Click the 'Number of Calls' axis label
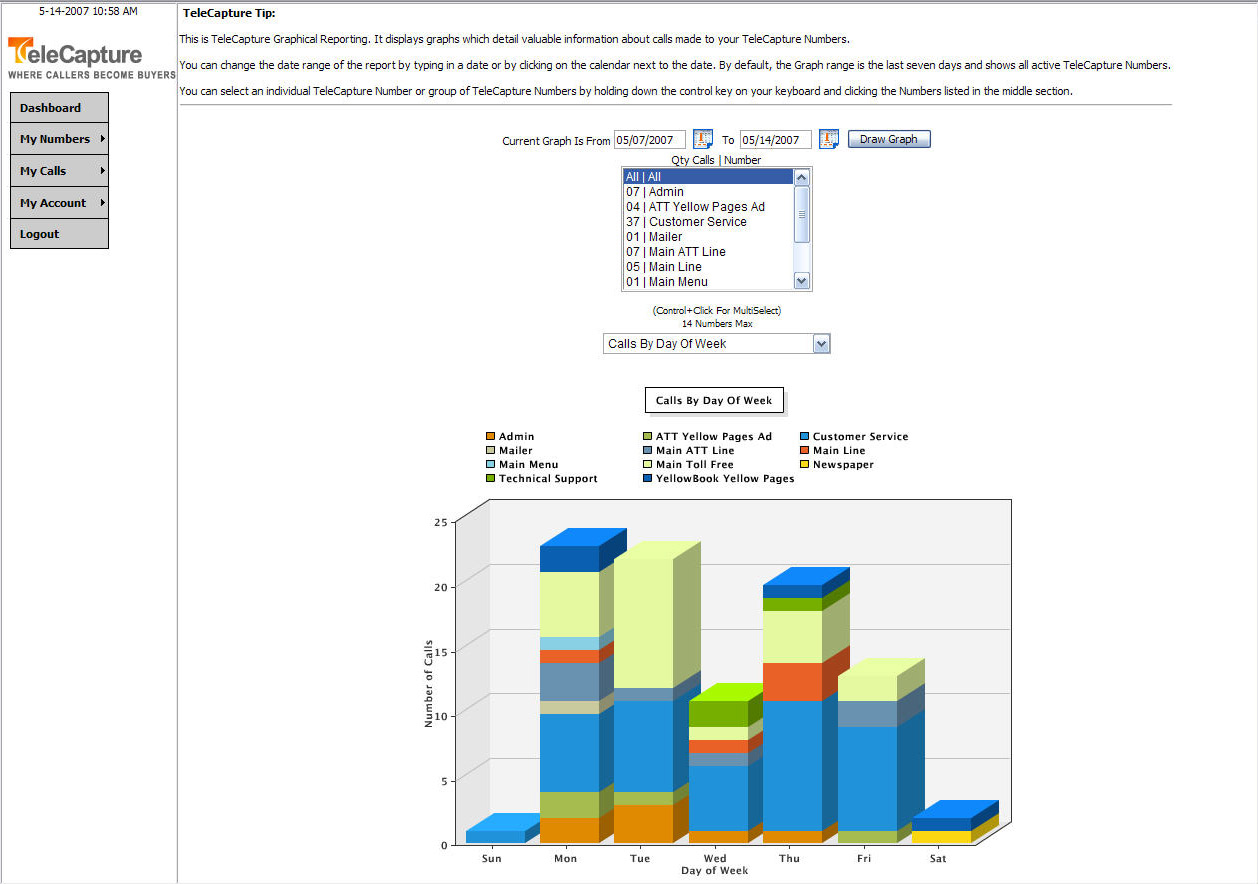Viewport: 1258px width, 884px height. click(x=429, y=683)
